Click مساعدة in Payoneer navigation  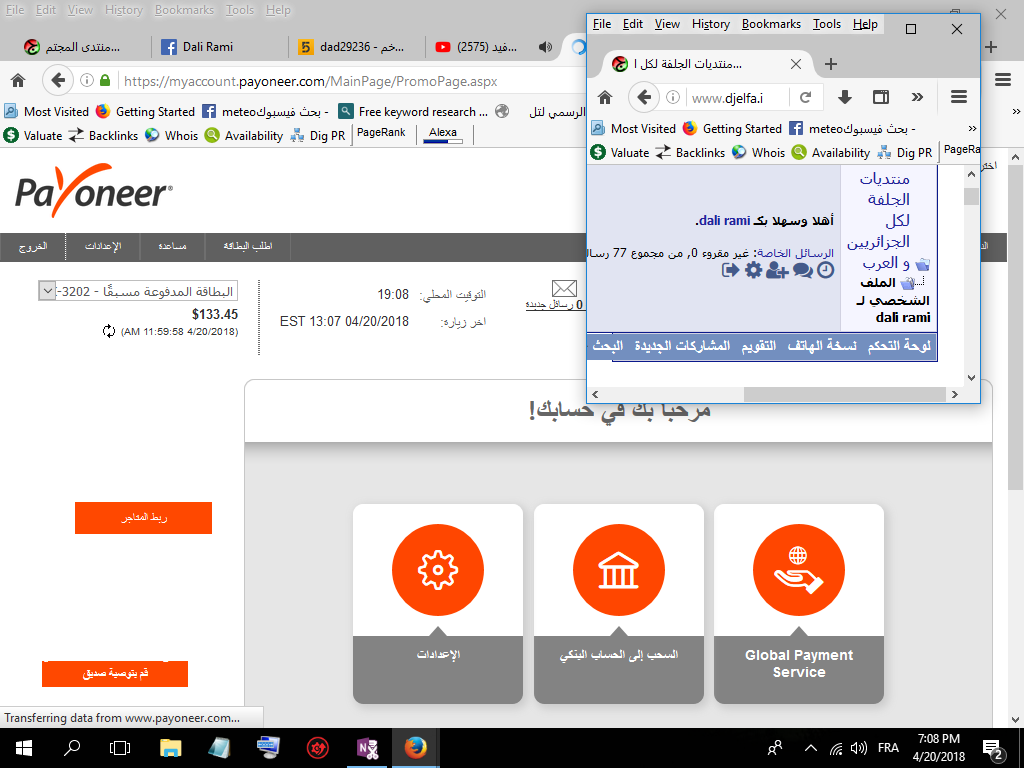(x=172, y=246)
